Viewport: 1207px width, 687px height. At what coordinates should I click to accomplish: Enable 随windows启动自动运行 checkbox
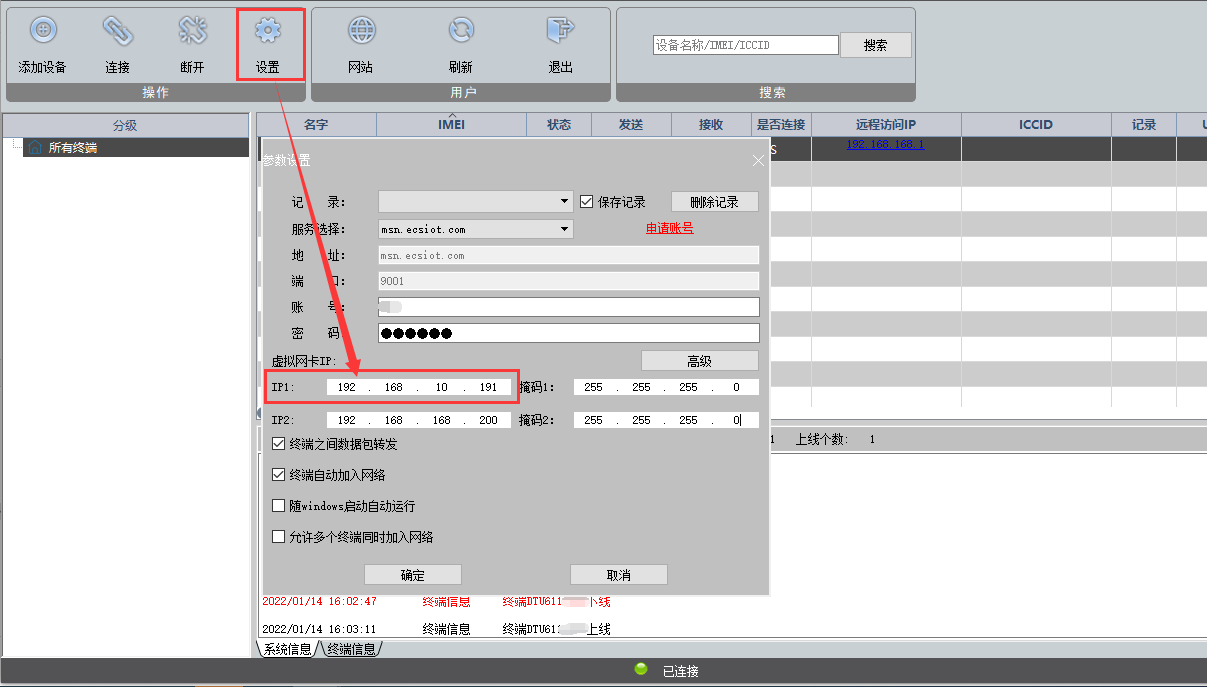click(x=279, y=506)
